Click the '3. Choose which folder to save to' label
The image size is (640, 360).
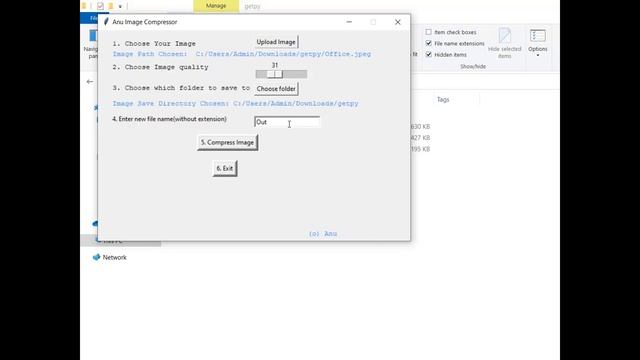click(181, 88)
